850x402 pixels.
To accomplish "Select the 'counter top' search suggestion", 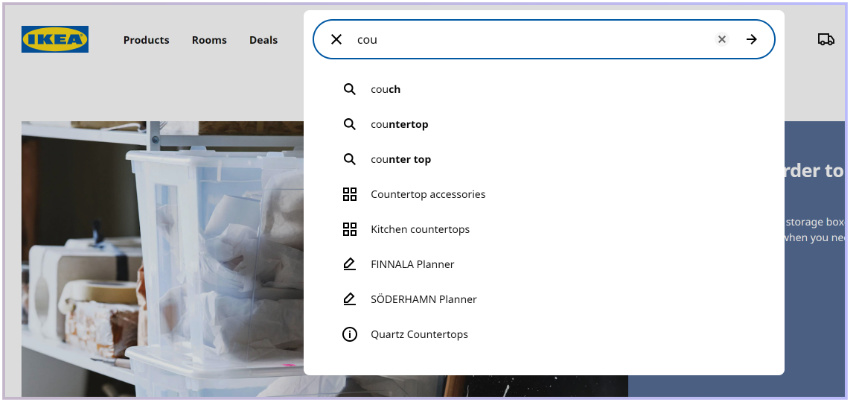I will [400, 159].
